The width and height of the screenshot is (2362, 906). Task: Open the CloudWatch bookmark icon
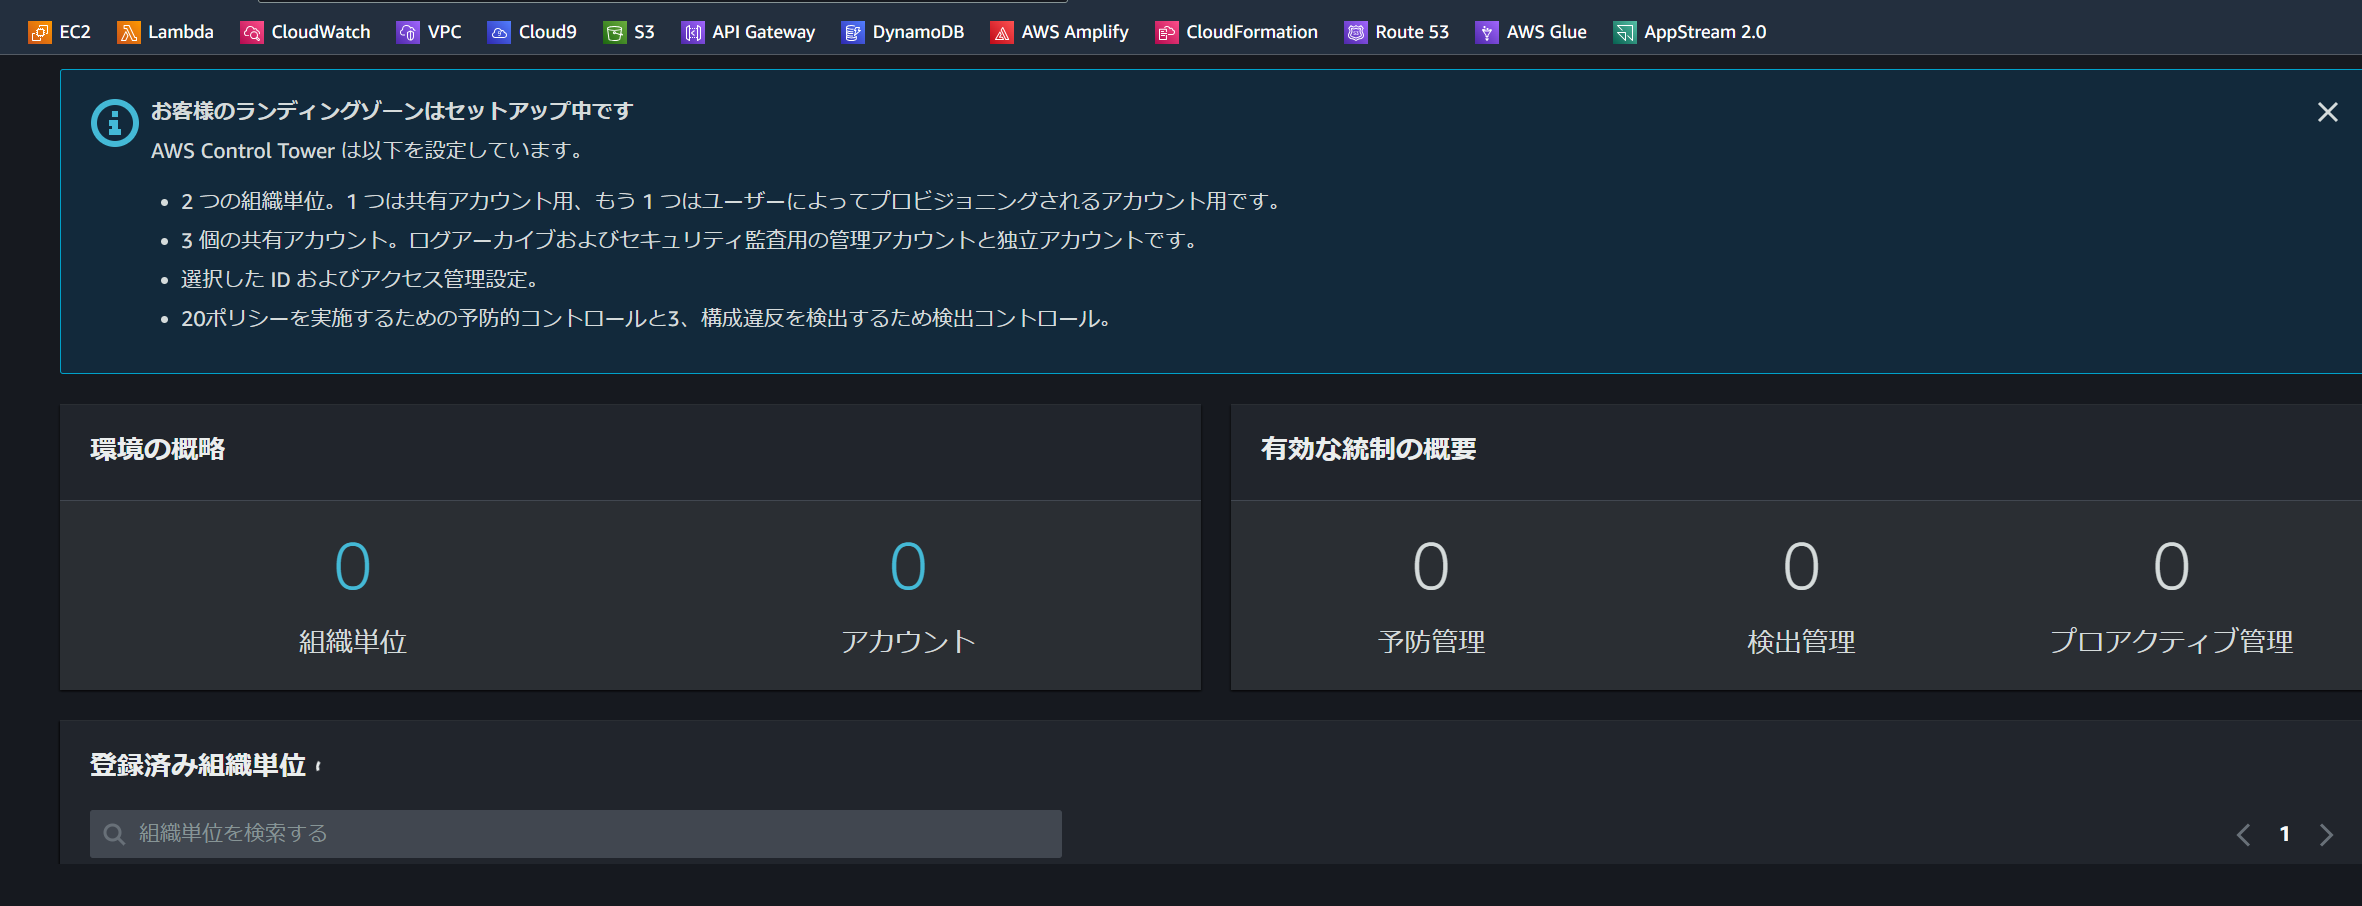(250, 31)
